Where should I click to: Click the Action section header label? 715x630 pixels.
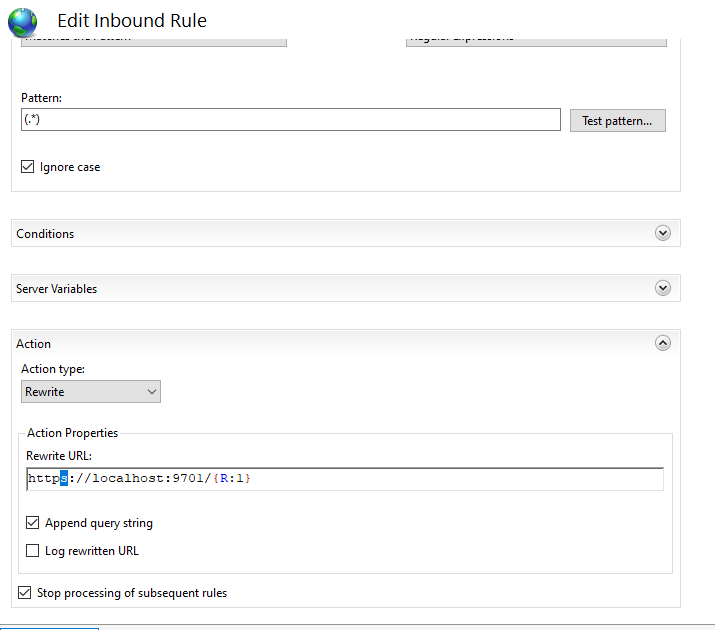pyautogui.click(x=34, y=344)
